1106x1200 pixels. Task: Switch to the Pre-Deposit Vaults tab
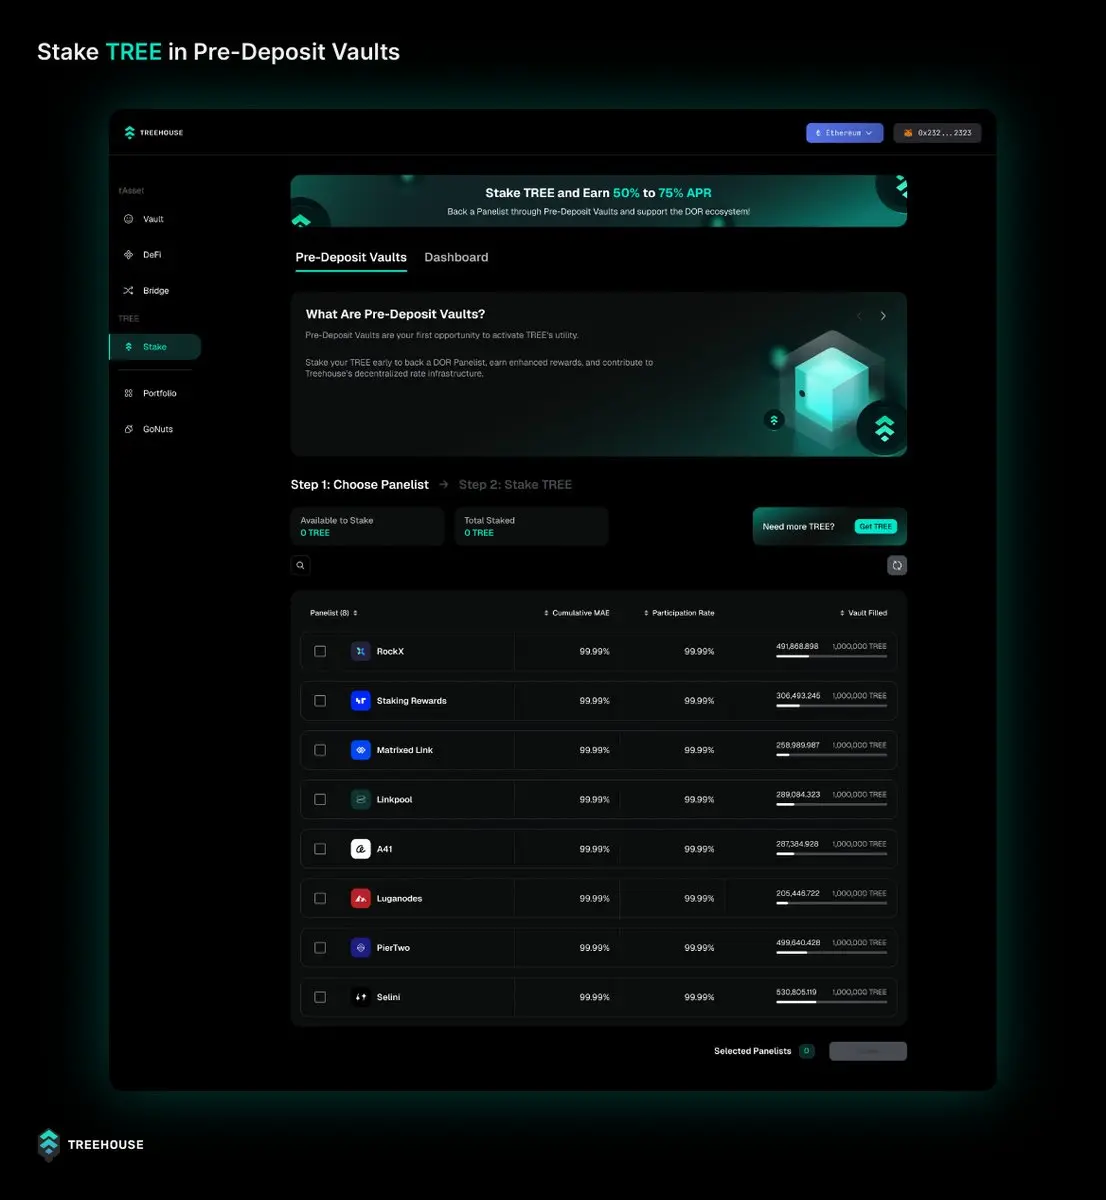[351, 258]
